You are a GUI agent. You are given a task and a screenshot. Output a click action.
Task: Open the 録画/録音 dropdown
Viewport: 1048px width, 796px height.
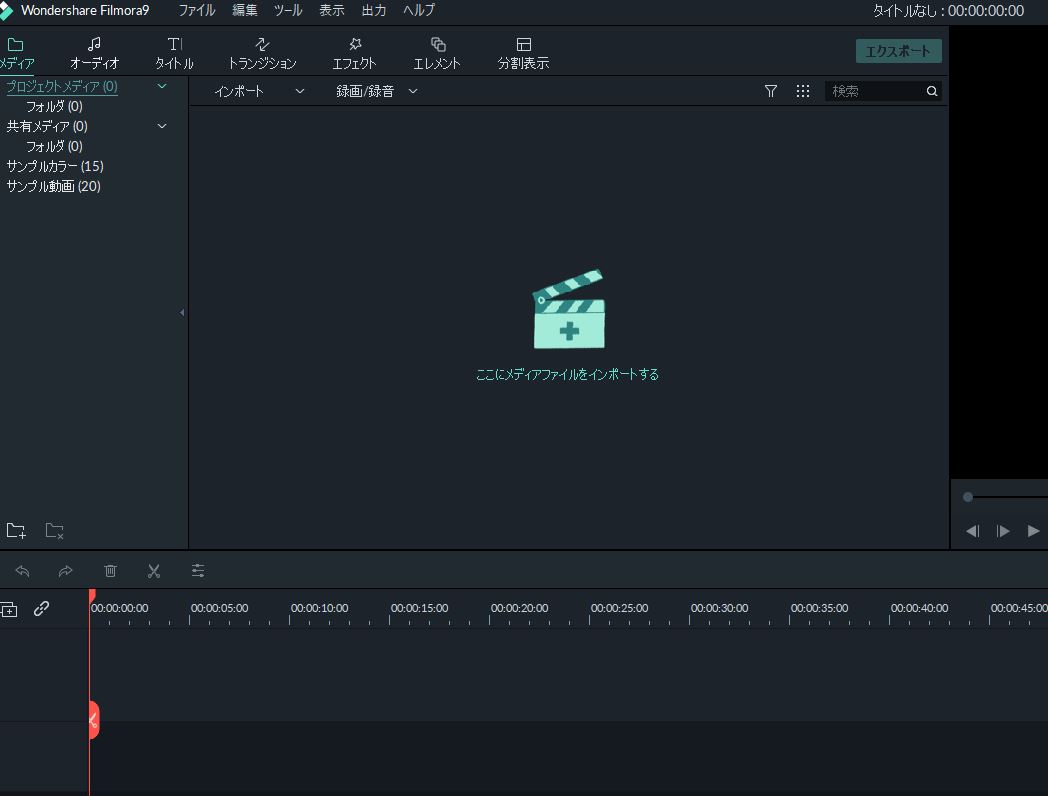377,91
